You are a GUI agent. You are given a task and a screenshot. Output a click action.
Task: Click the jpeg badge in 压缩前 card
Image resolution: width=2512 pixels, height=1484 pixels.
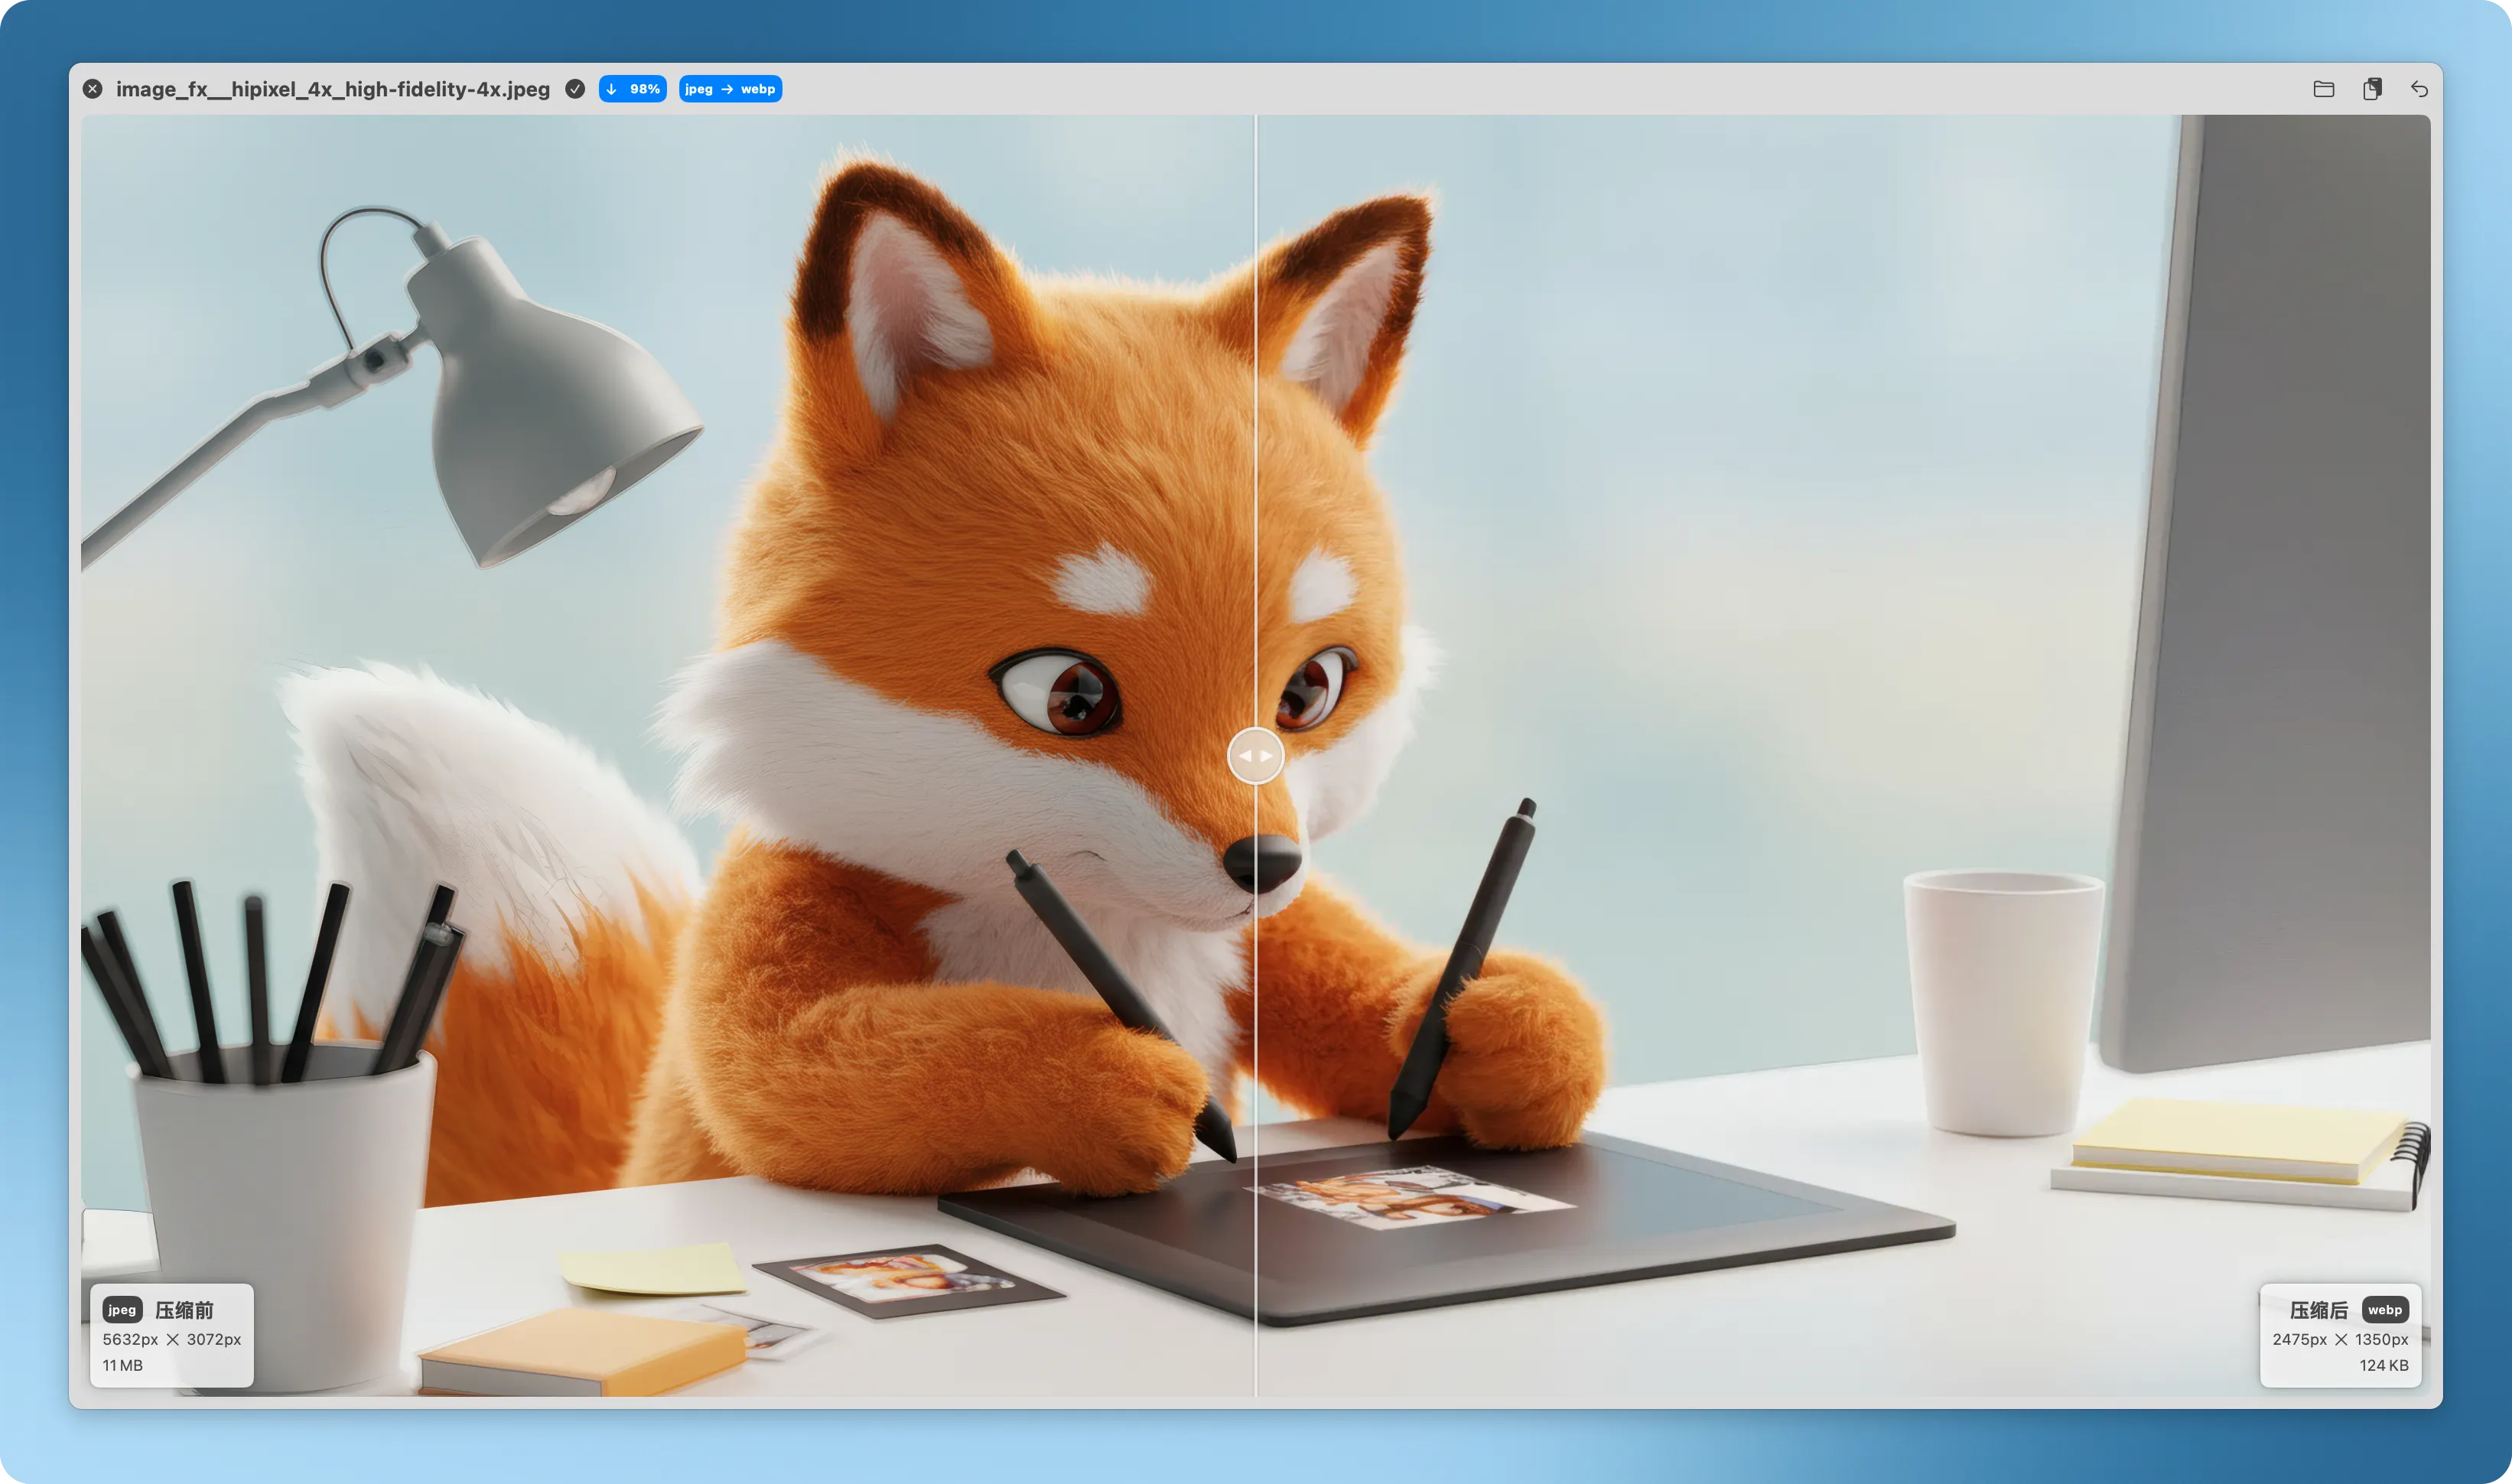pyautogui.click(x=122, y=1310)
